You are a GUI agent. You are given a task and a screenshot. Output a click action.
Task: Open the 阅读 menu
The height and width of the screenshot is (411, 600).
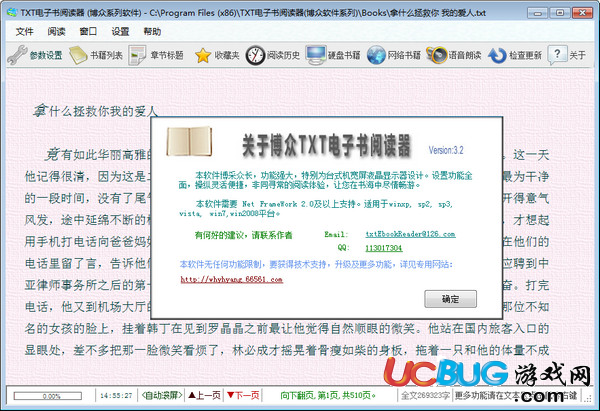(x=56, y=31)
